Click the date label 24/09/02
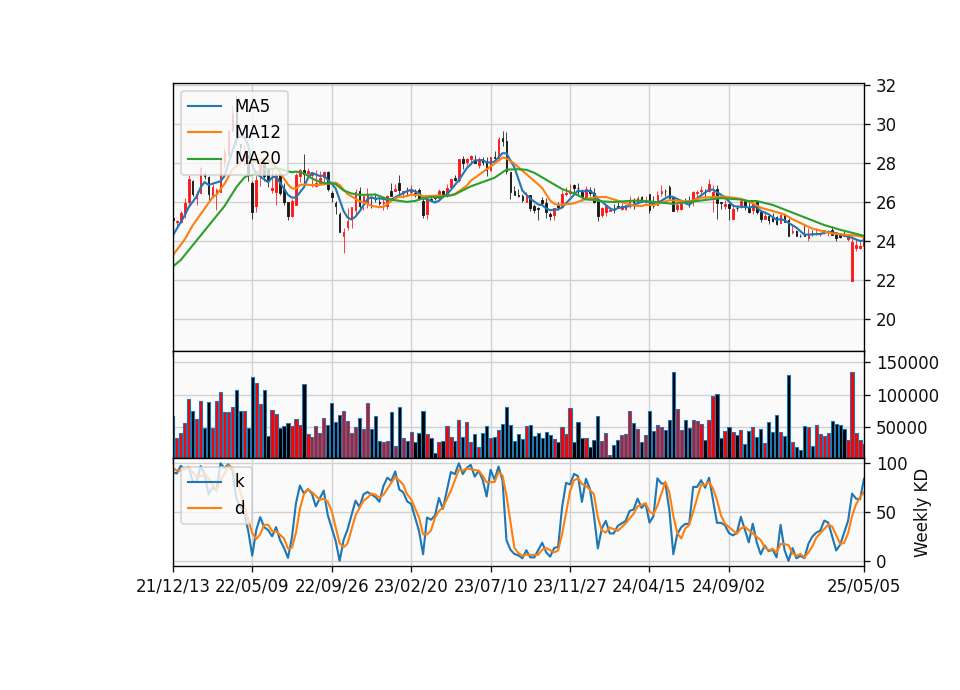Viewport: 960px width, 690px height. [x=729, y=586]
